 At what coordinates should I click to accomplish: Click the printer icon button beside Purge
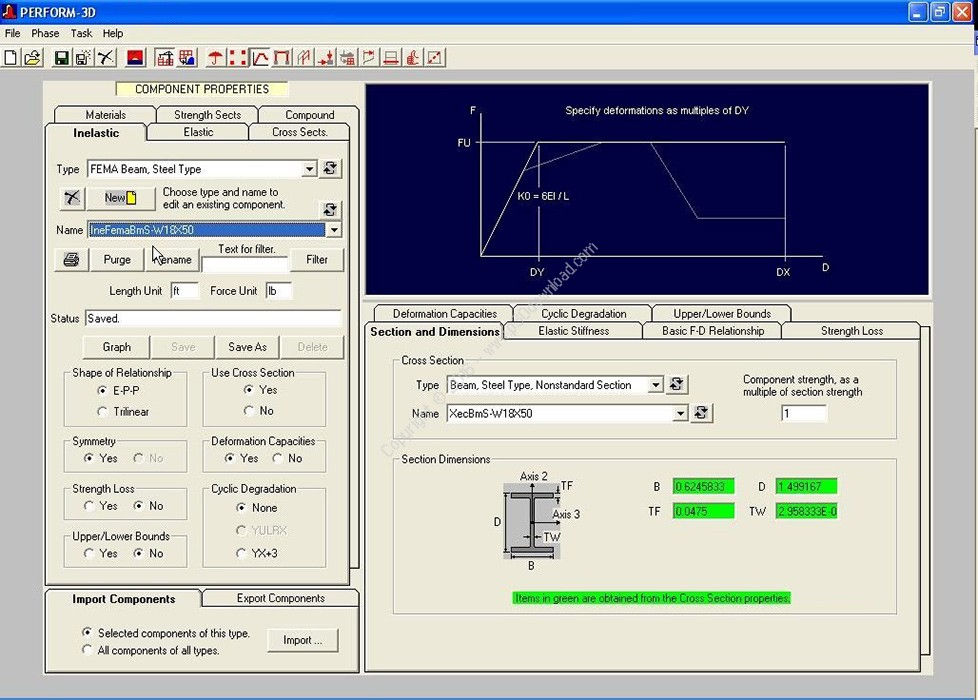pyautogui.click(x=72, y=260)
